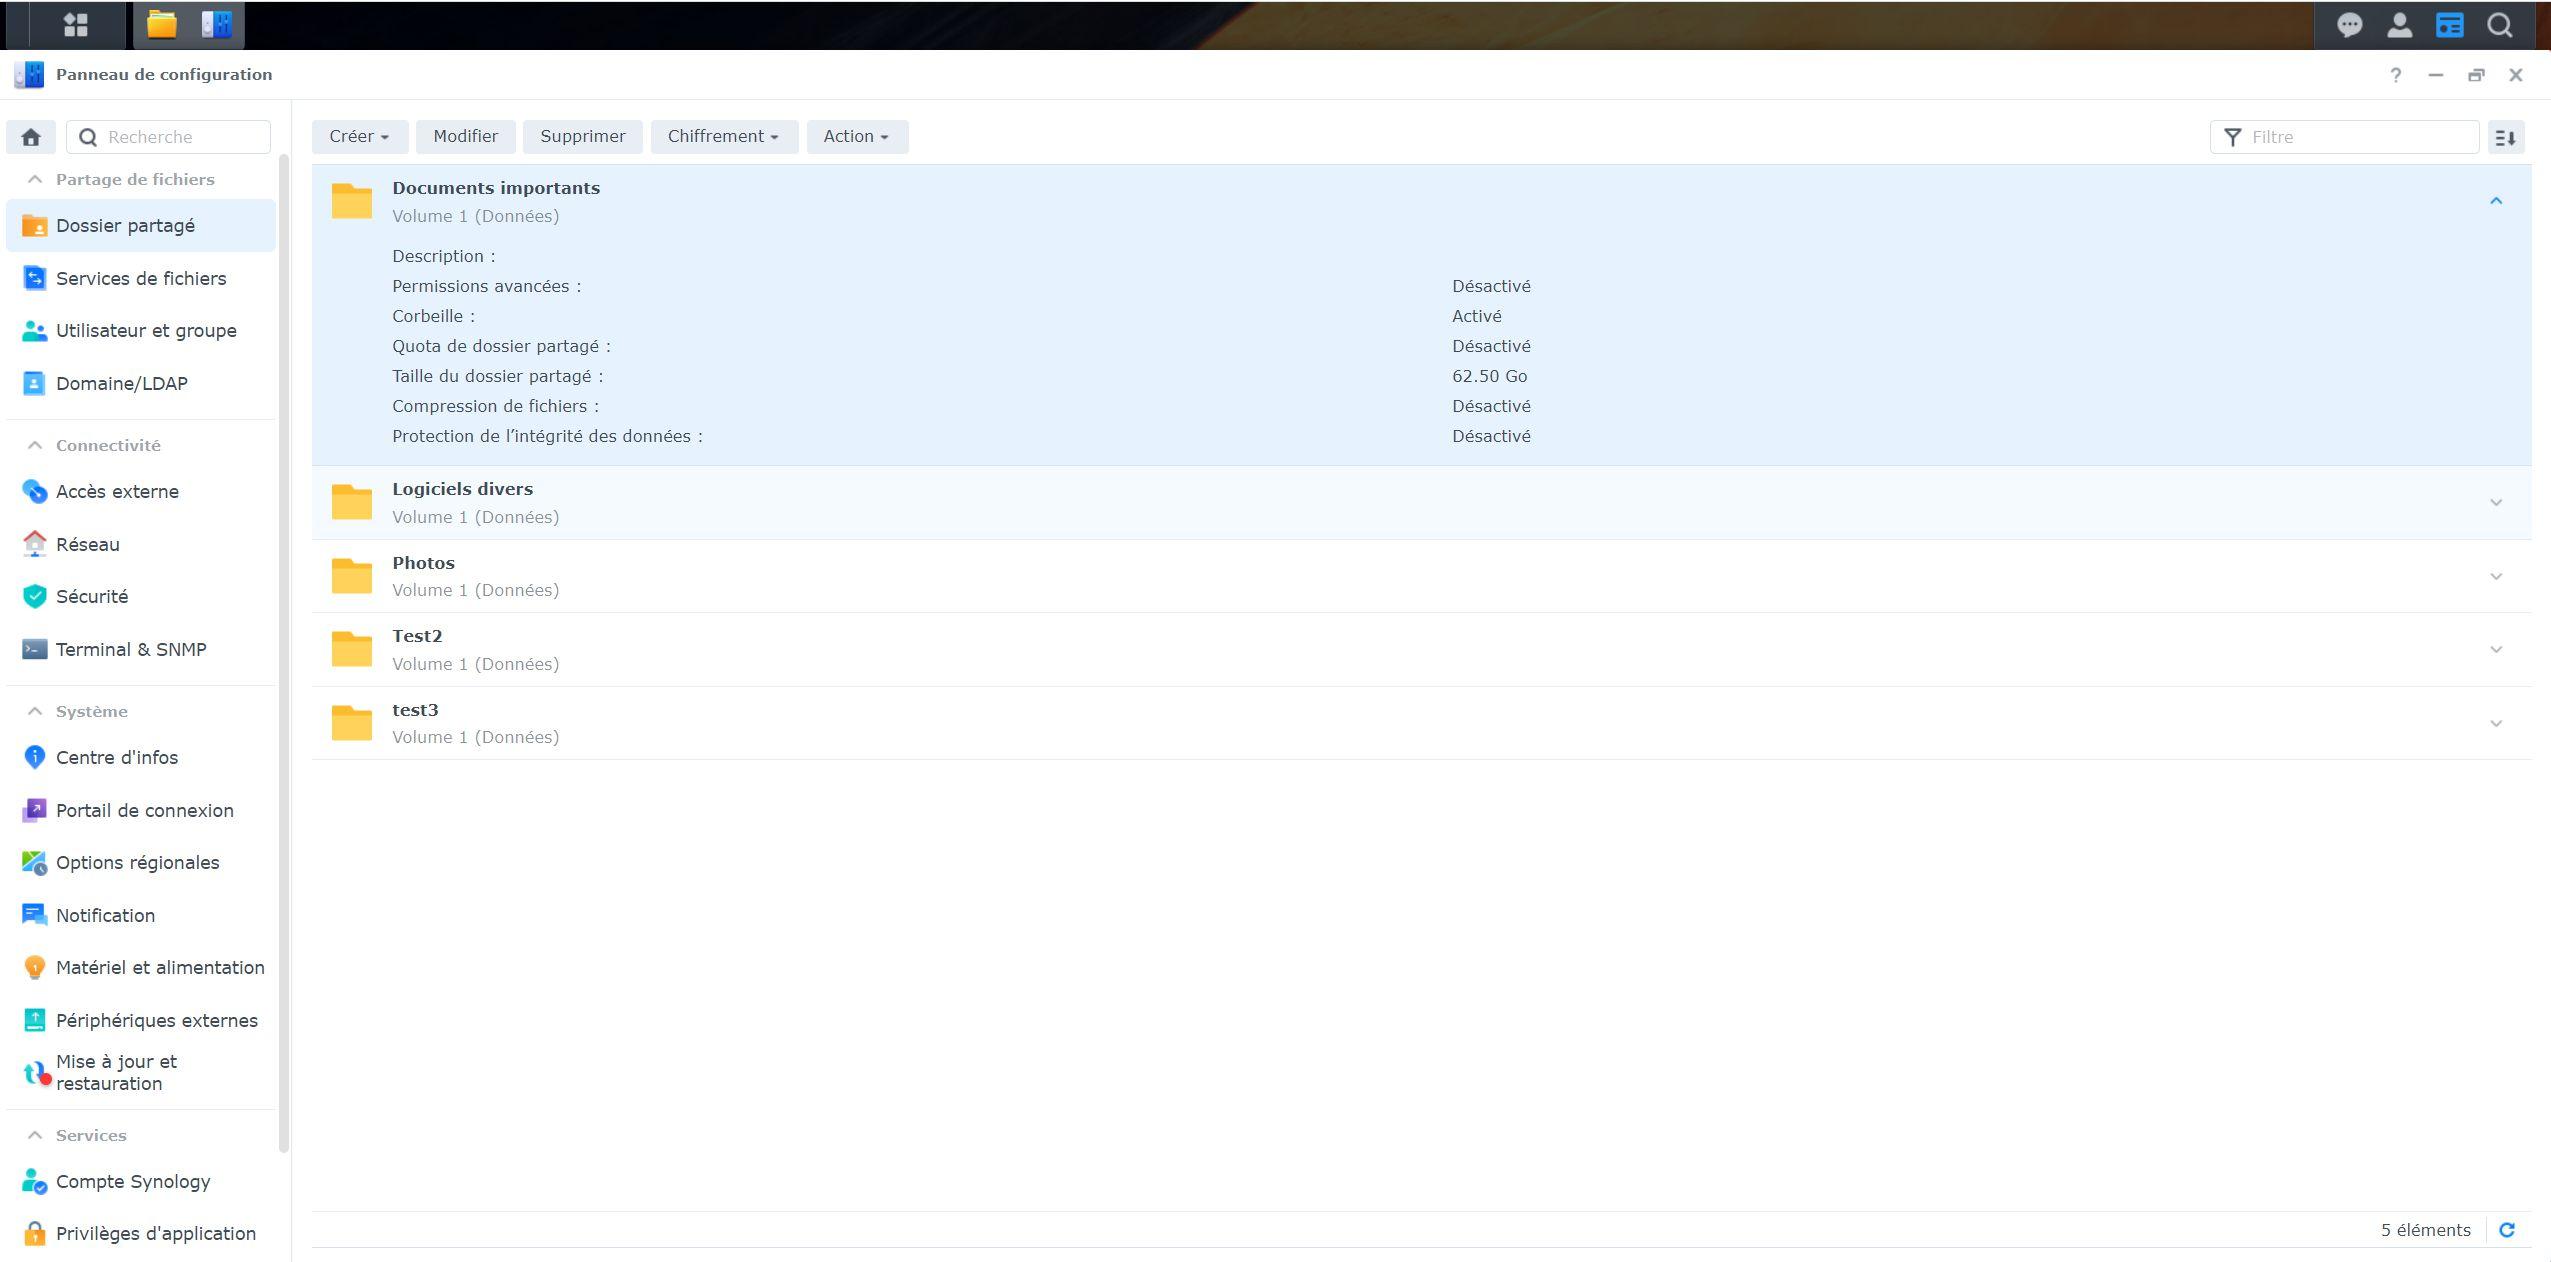Viewport: 2551px width, 1262px height.
Task: Expand the Photos folder details
Action: 2496,576
